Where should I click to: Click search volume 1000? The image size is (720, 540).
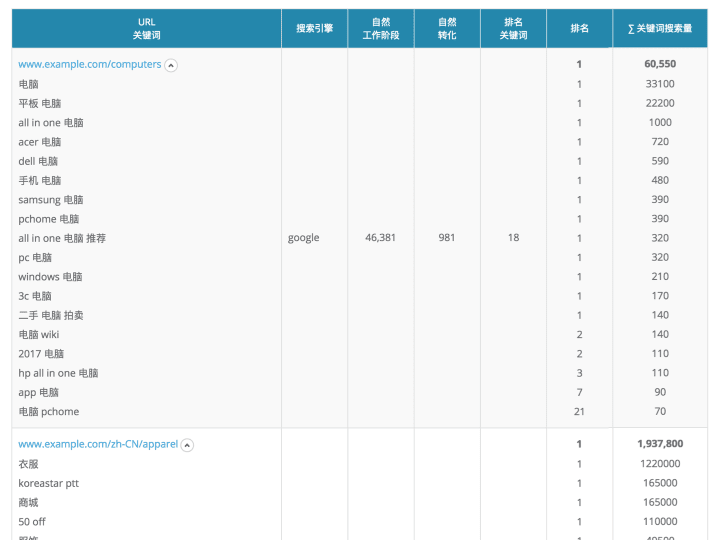pyautogui.click(x=660, y=123)
